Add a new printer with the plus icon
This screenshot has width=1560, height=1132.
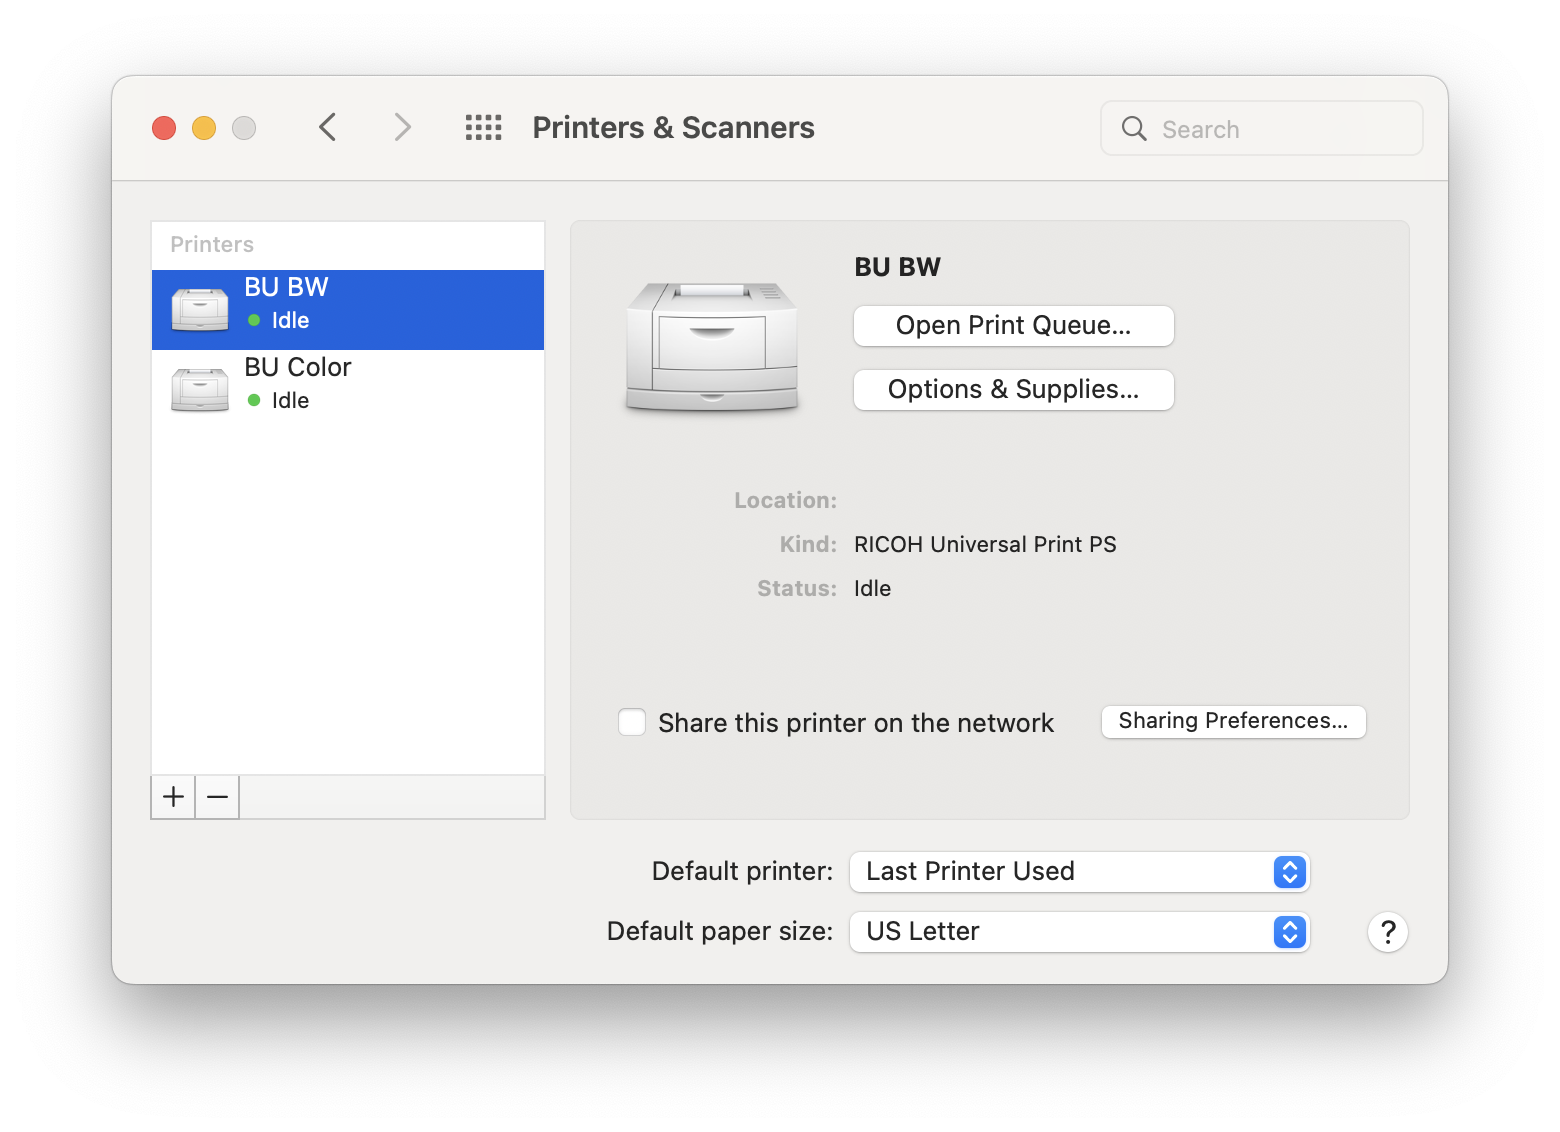pos(173,797)
